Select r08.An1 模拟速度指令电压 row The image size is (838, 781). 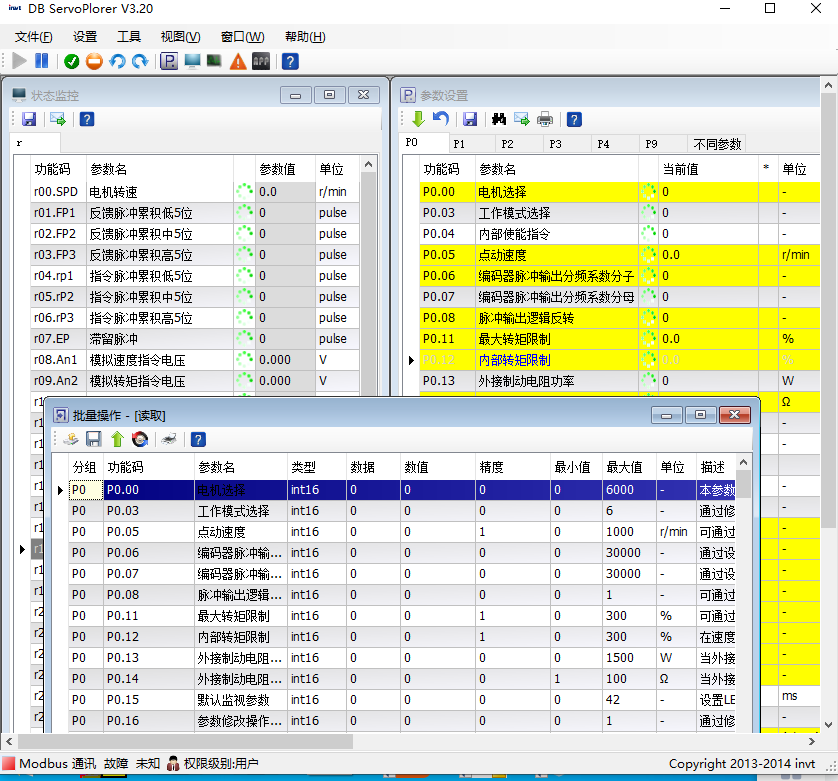tap(195, 360)
